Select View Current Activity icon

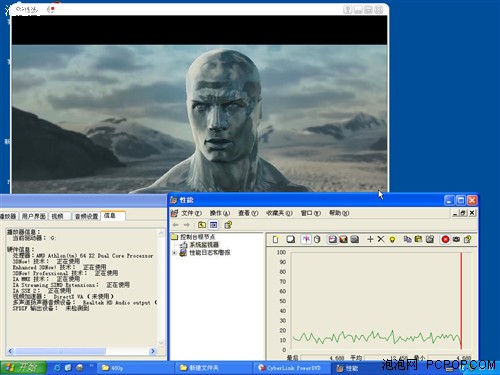[x=306, y=239]
